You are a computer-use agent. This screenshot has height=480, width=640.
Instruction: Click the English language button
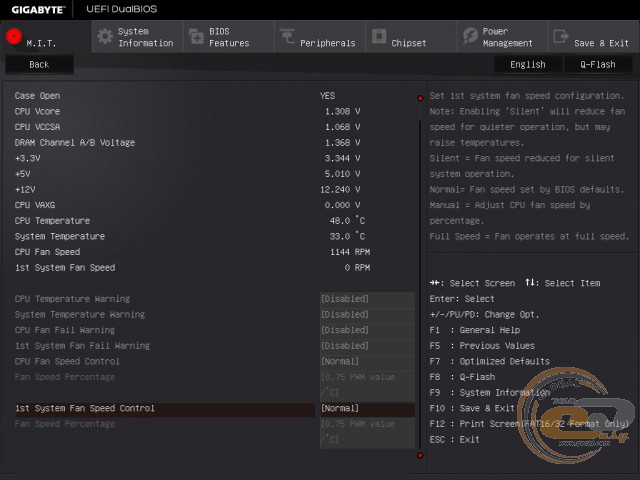528,64
